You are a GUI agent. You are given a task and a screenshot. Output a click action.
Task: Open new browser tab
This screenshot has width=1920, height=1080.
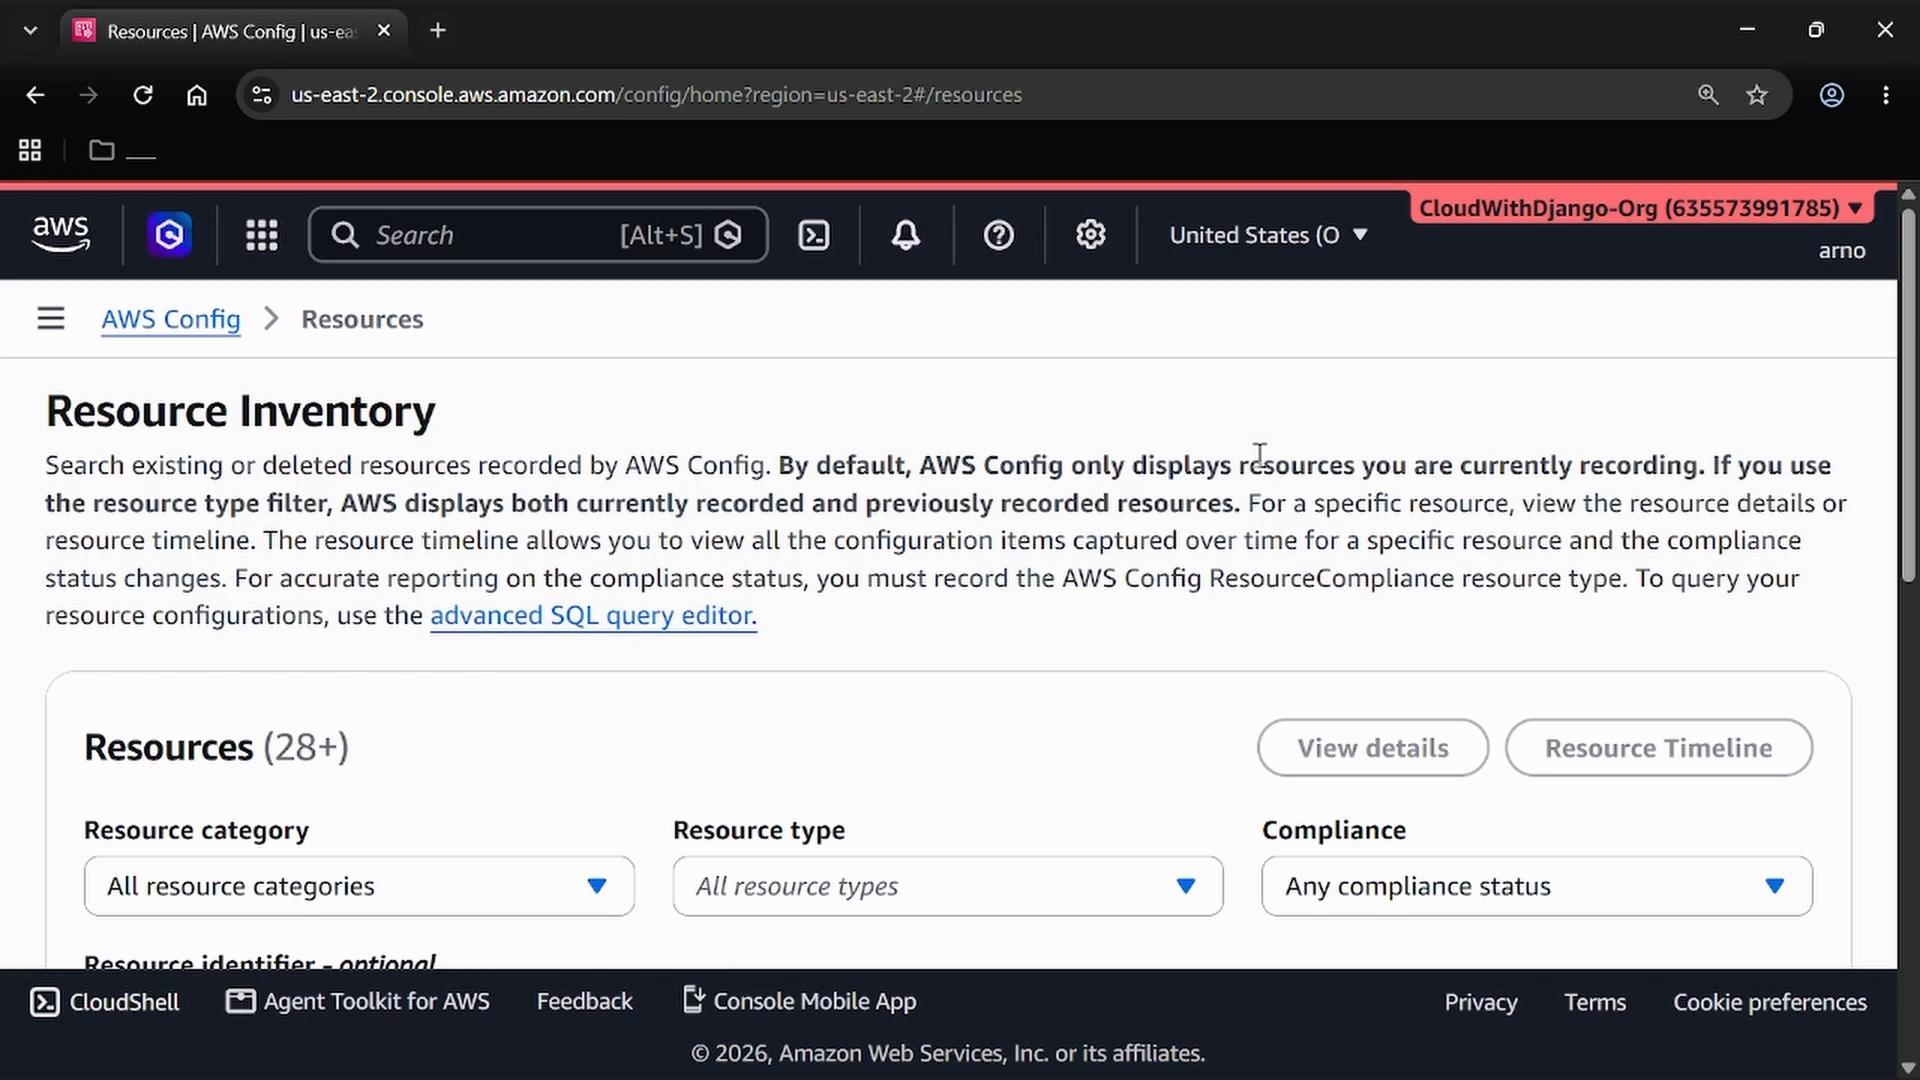438,31
